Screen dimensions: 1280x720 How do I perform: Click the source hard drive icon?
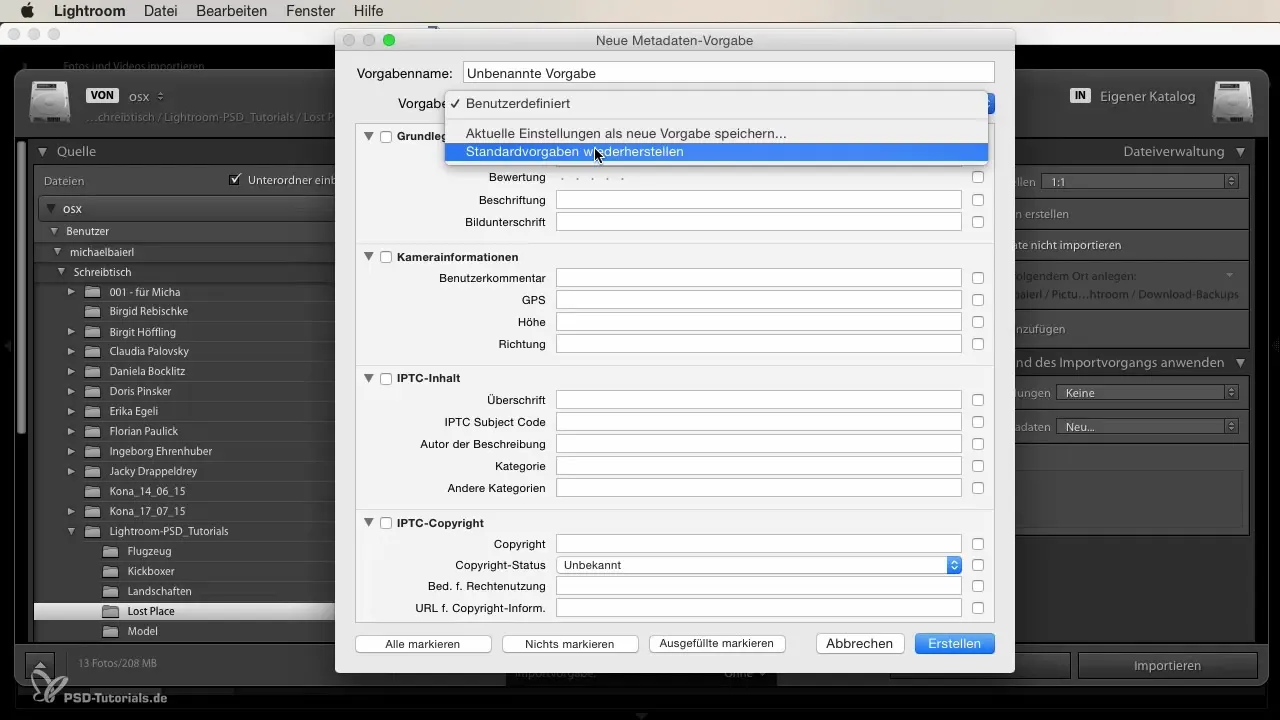pos(50,101)
